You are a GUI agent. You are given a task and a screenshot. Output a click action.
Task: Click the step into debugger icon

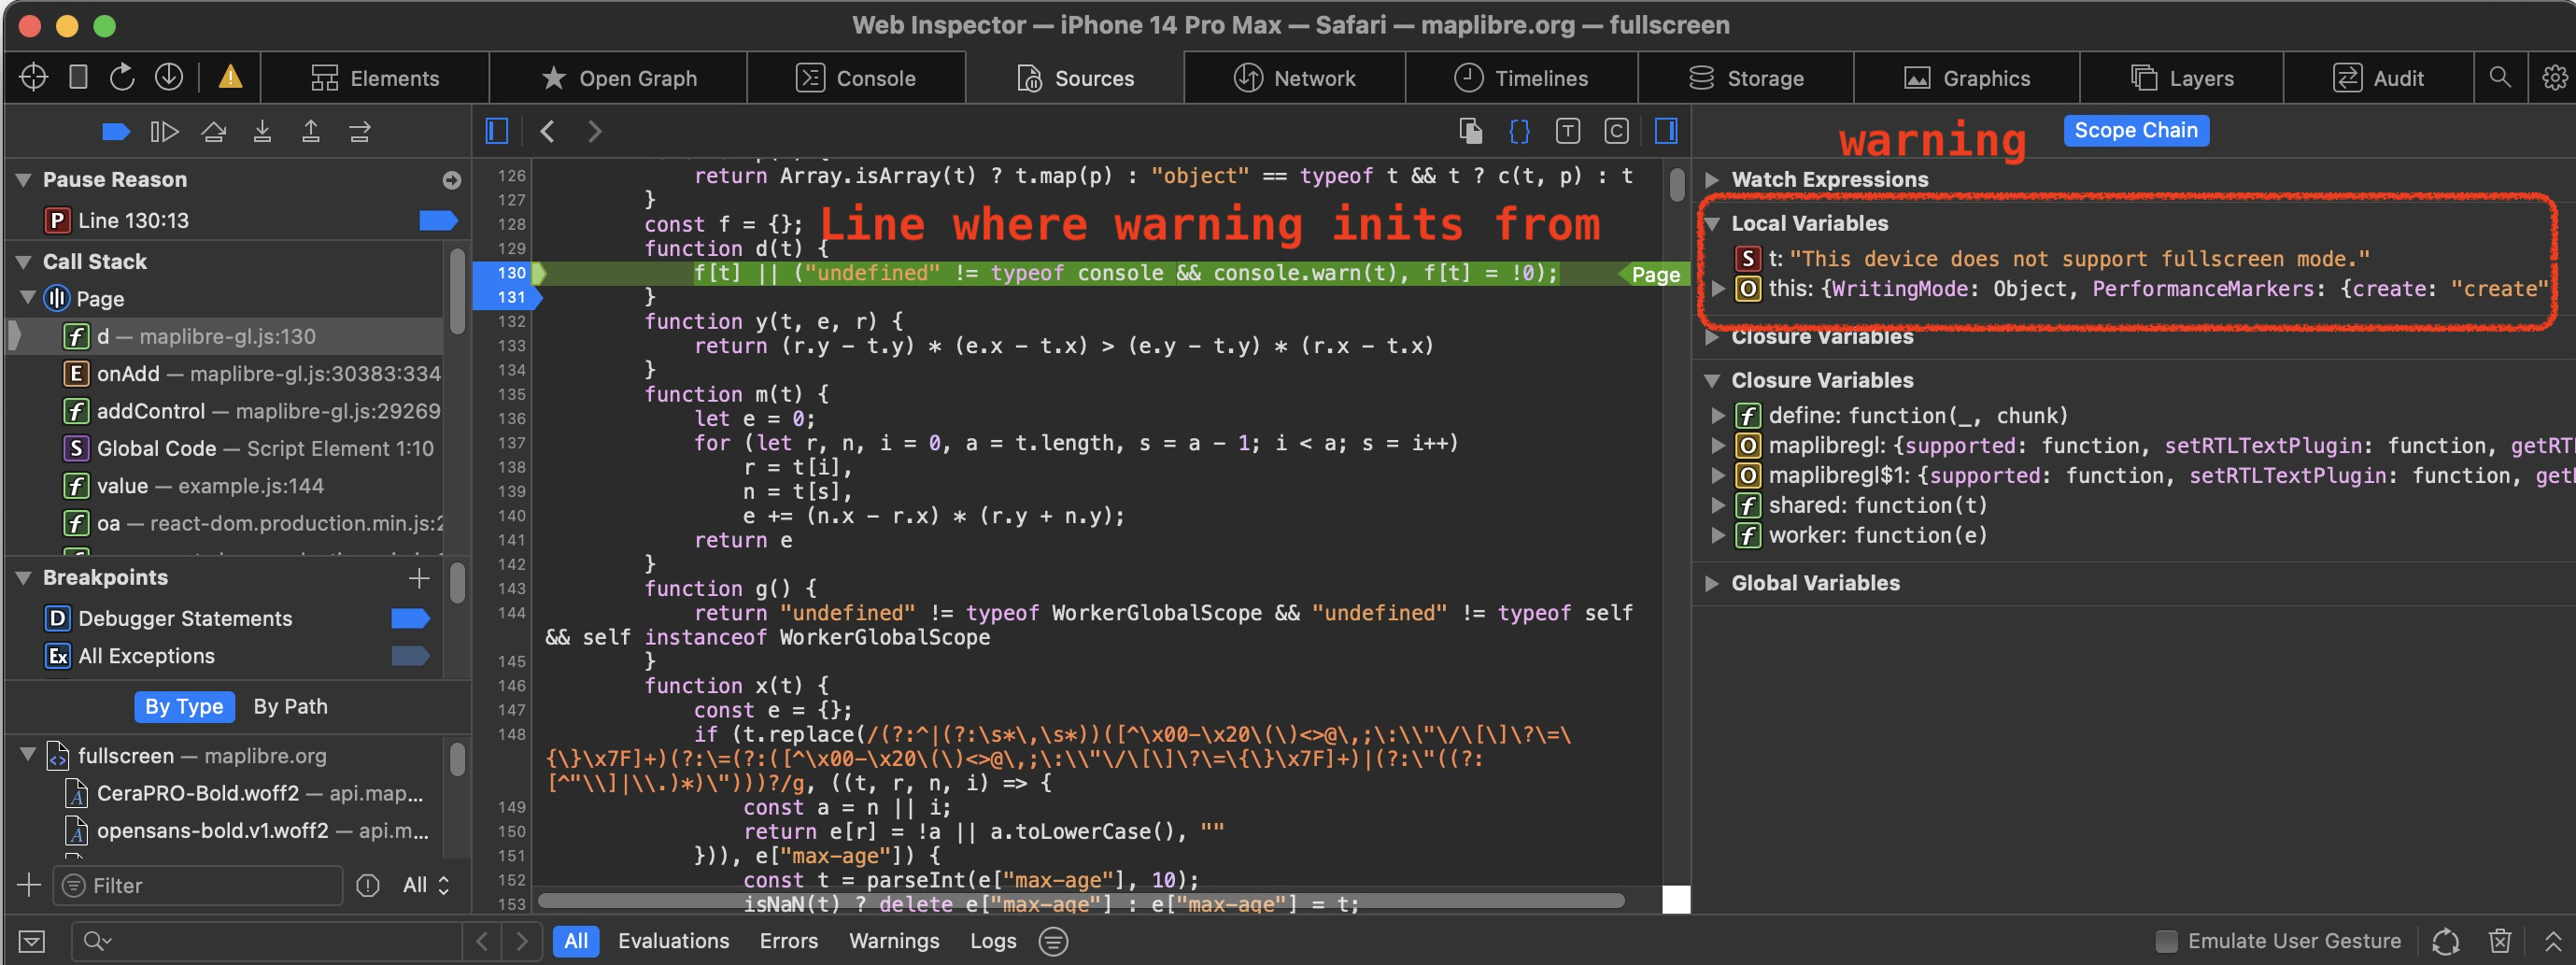262,131
